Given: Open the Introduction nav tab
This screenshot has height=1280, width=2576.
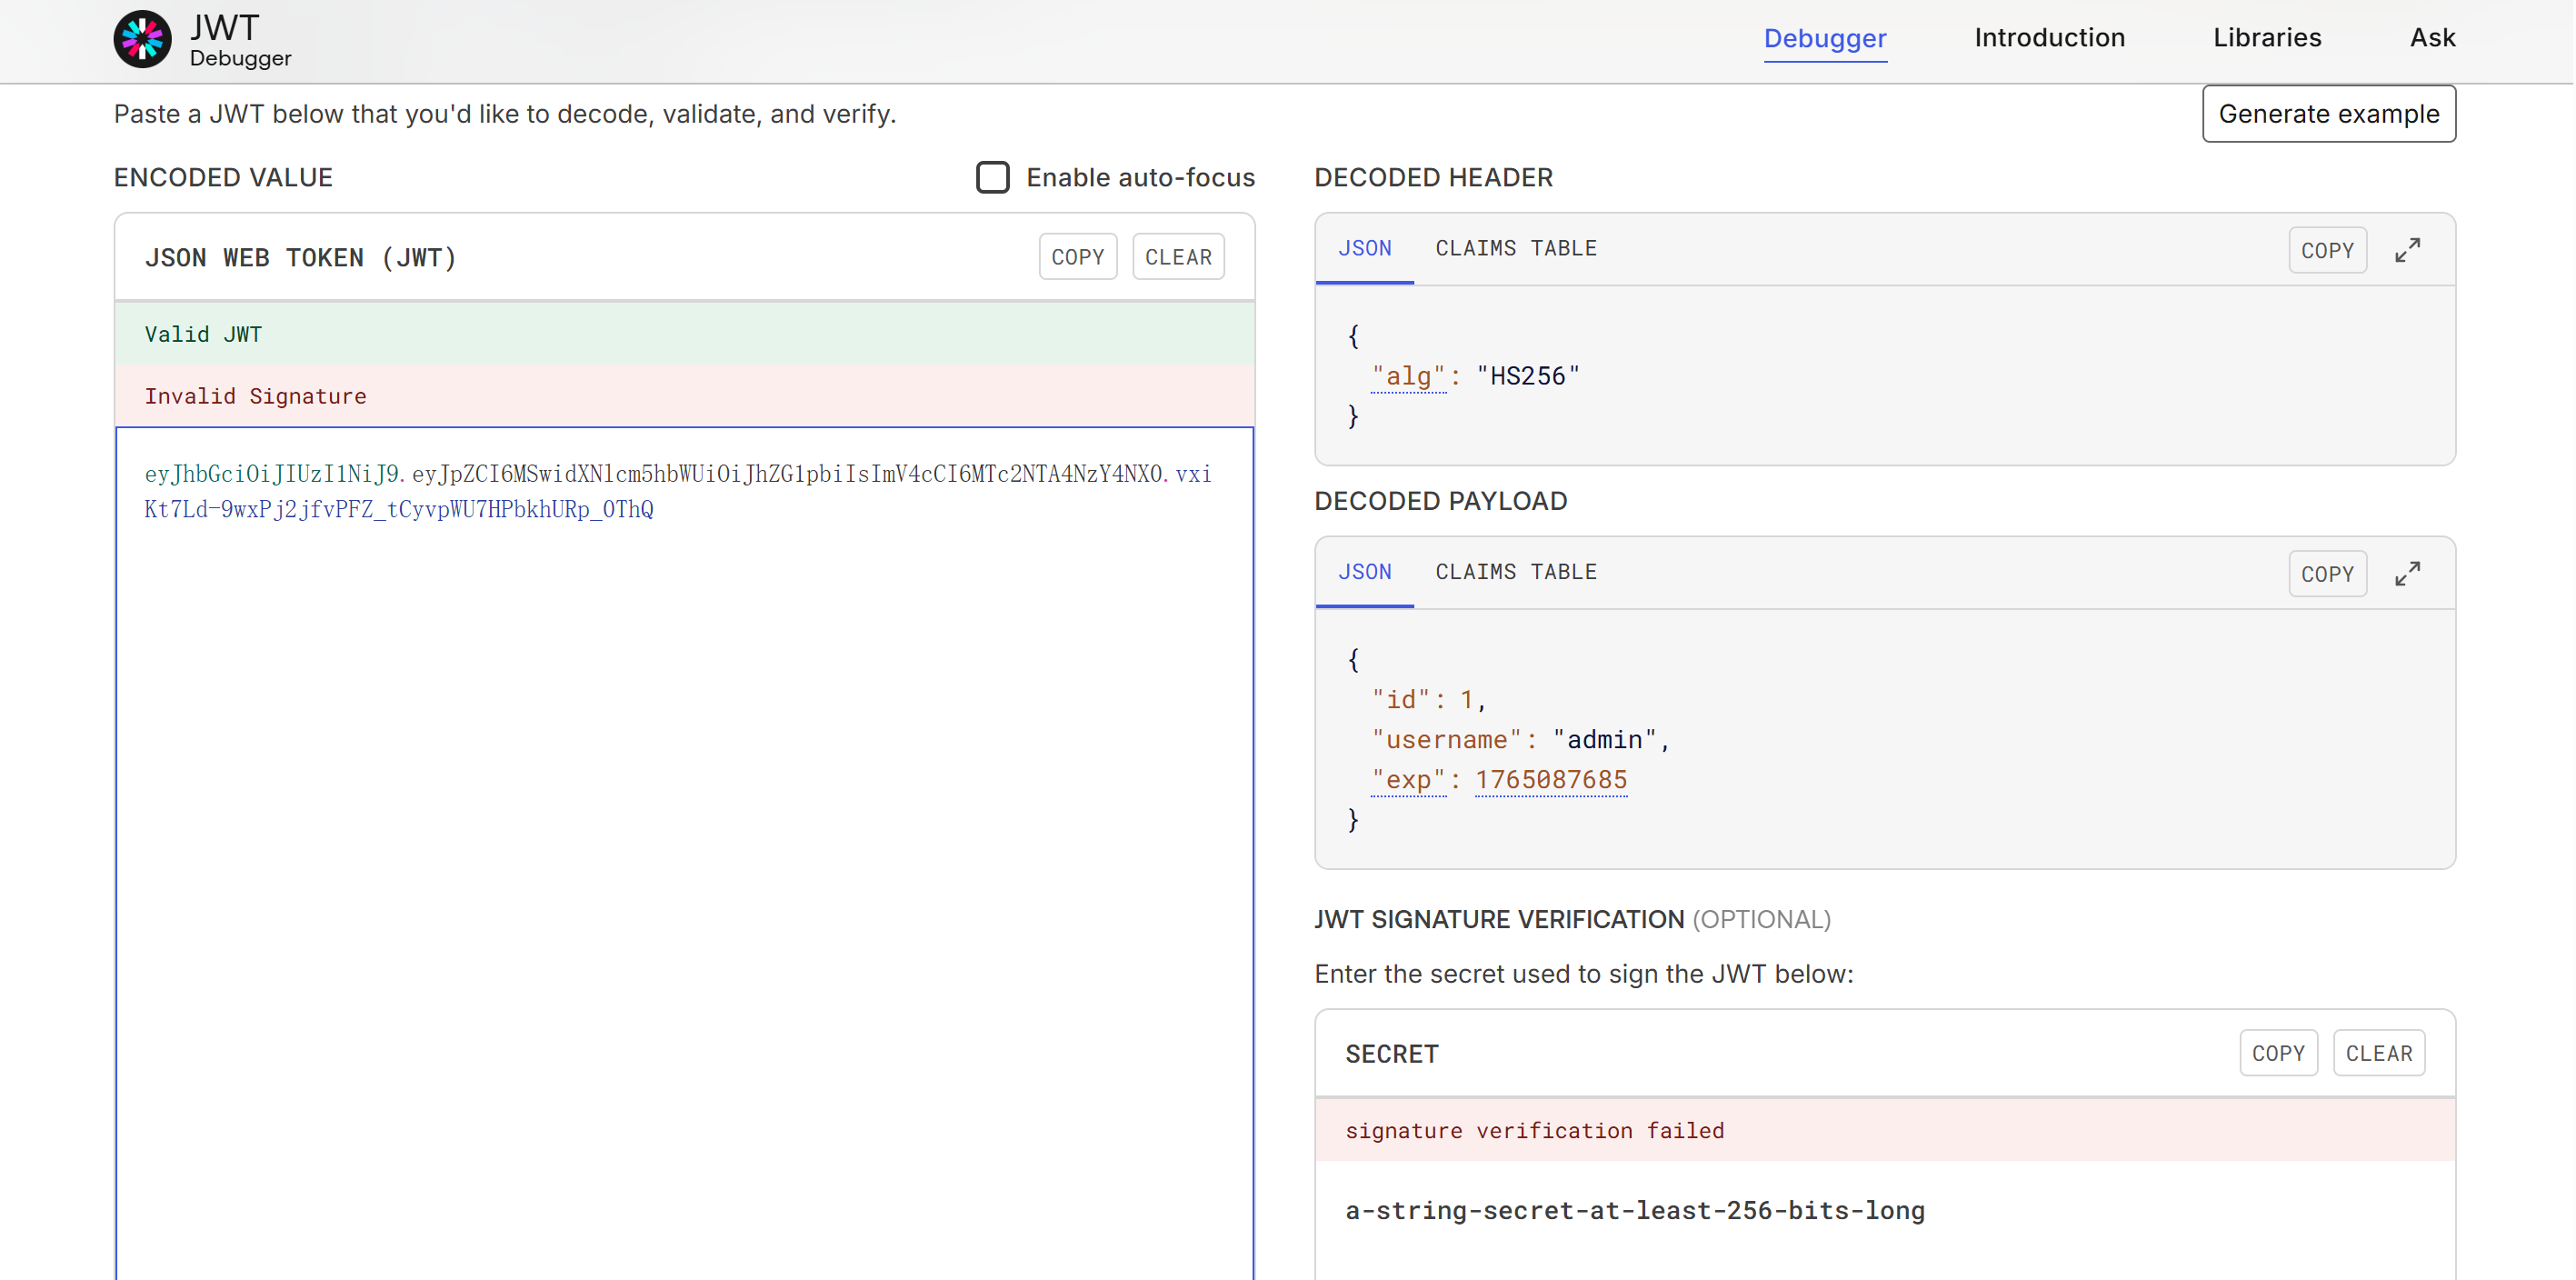Looking at the screenshot, I should coord(2049,38).
